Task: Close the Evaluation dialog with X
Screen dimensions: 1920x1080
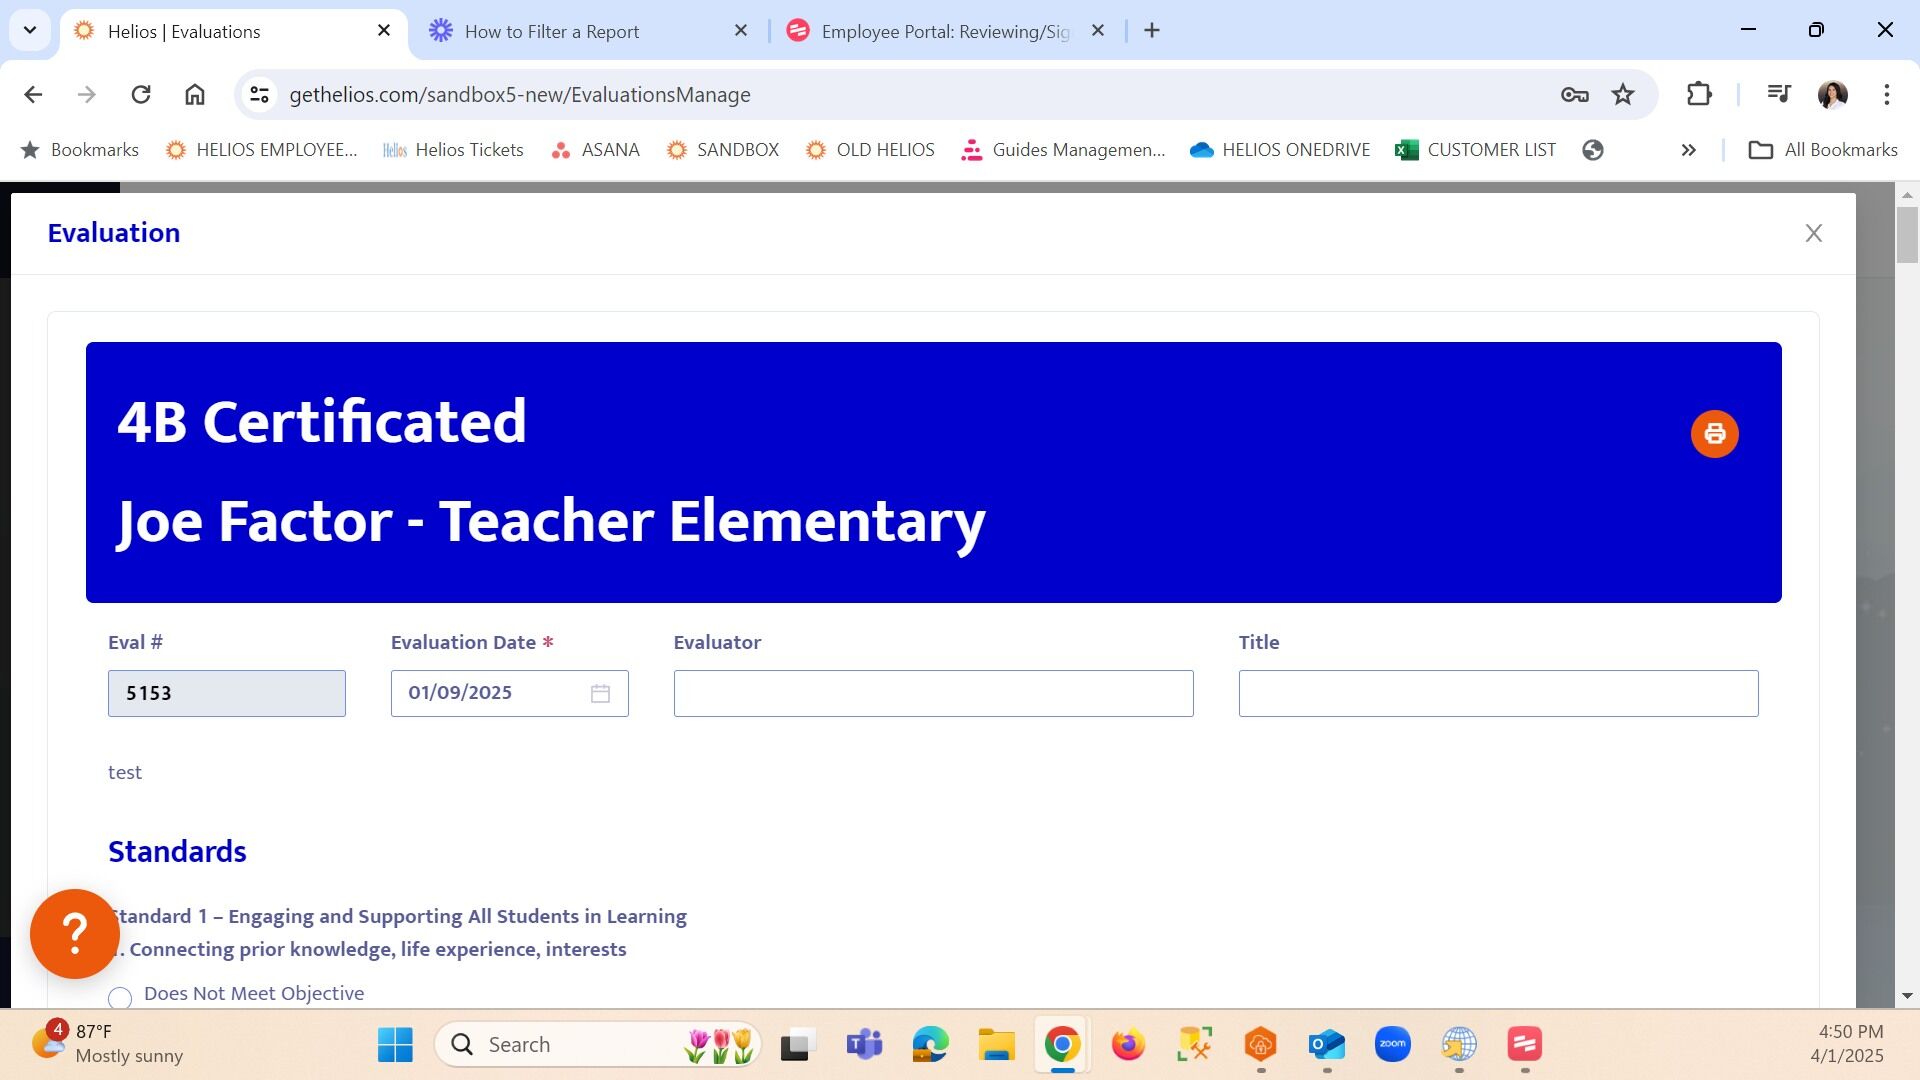Action: pyautogui.click(x=1813, y=233)
